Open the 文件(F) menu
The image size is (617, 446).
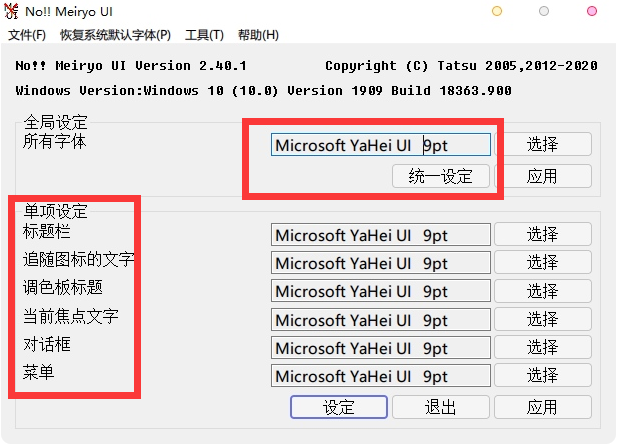(x=27, y=35)
